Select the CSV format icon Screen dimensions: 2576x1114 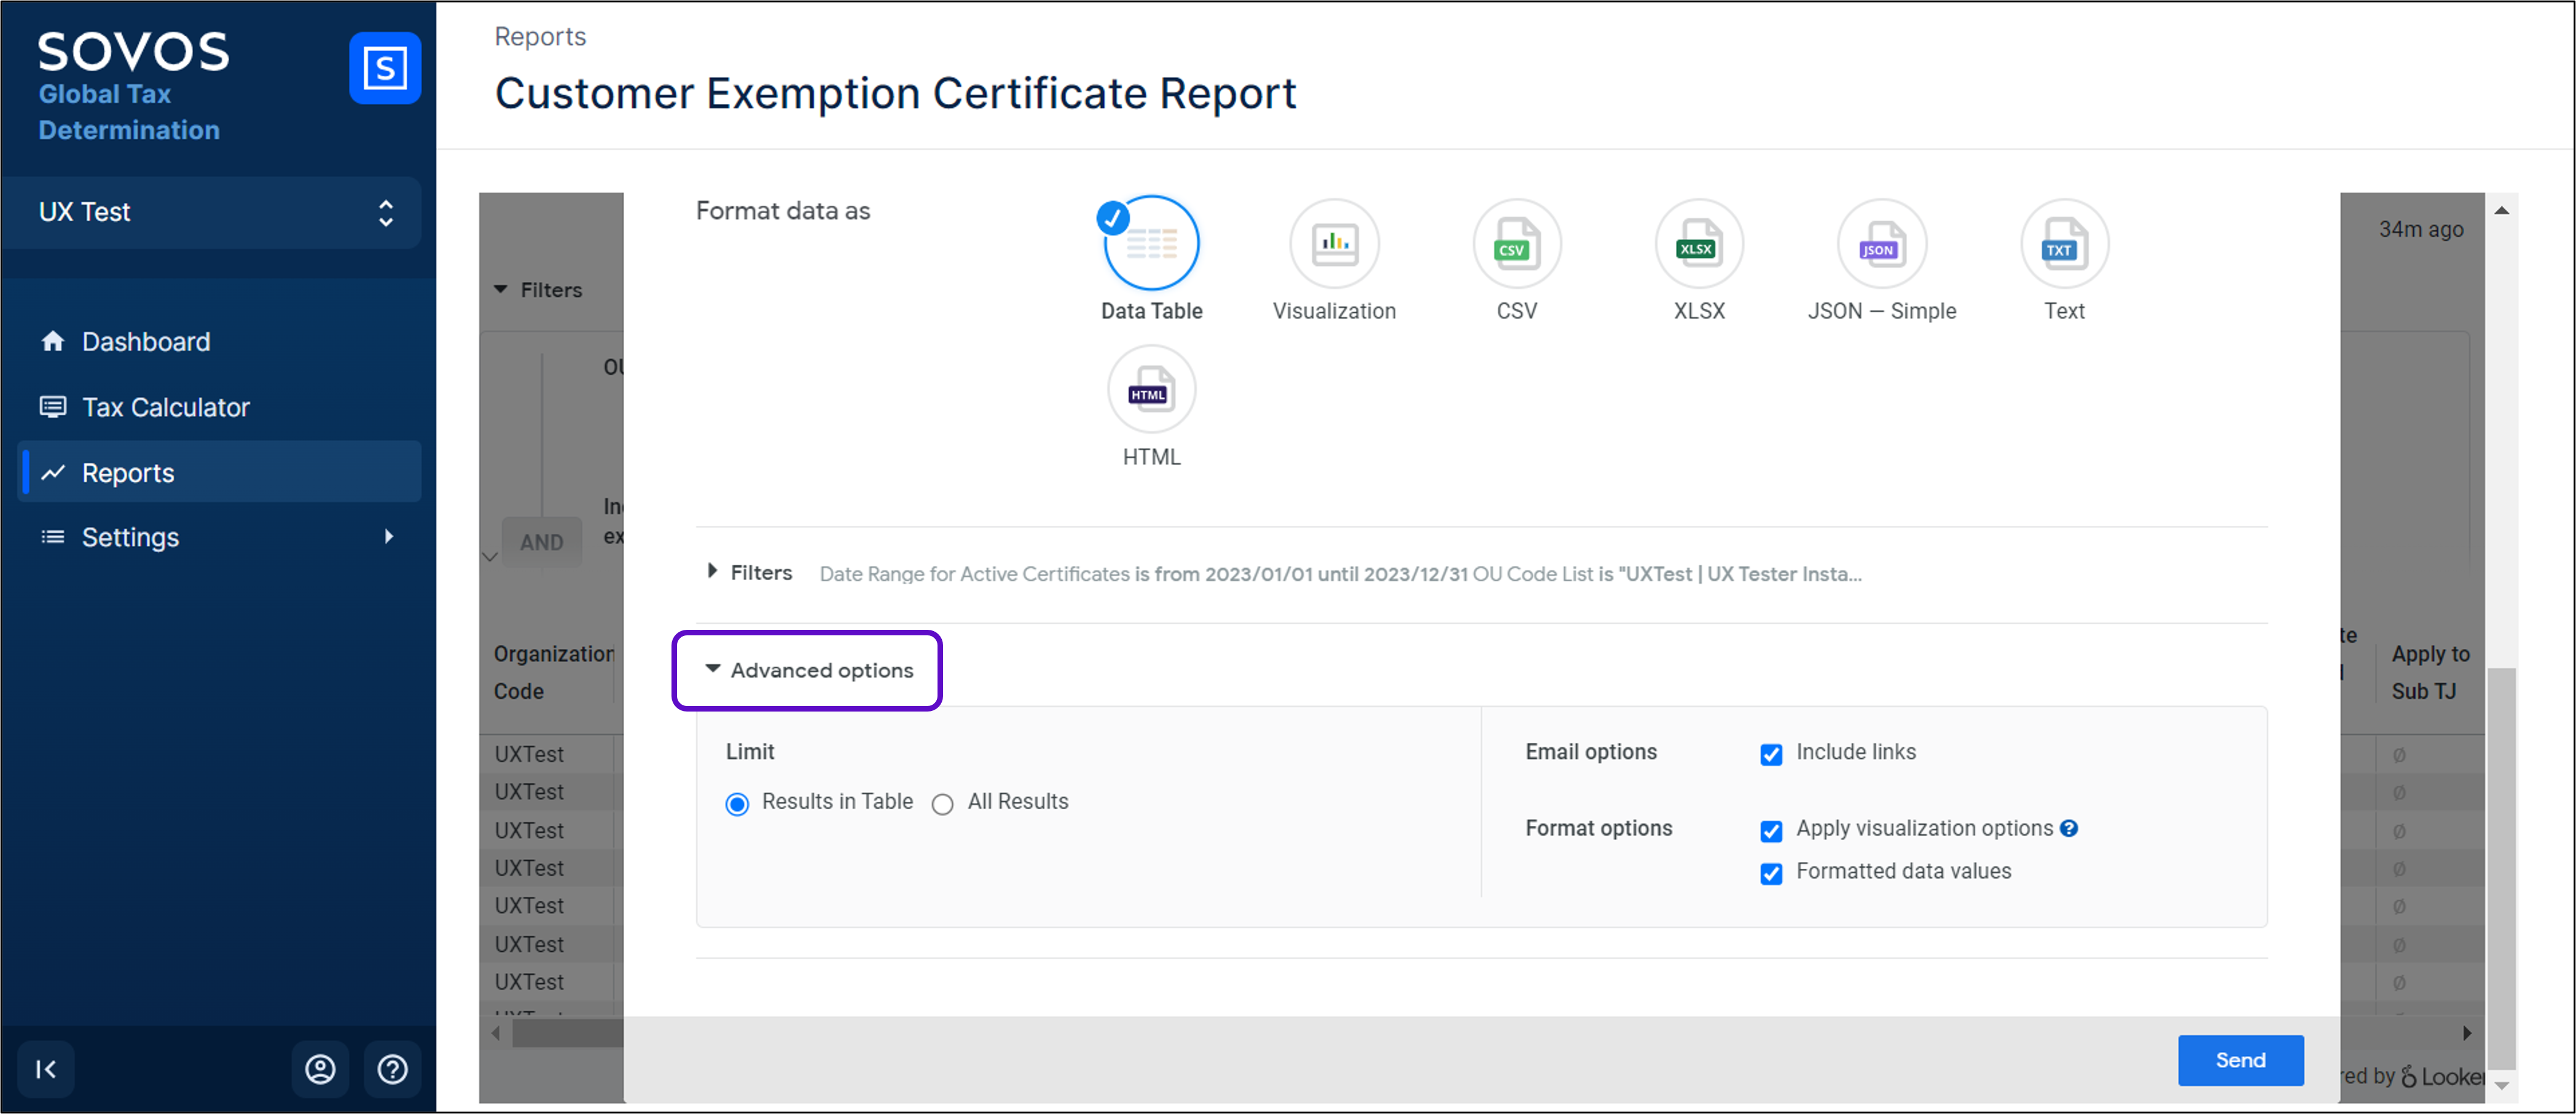(1516, 244)
